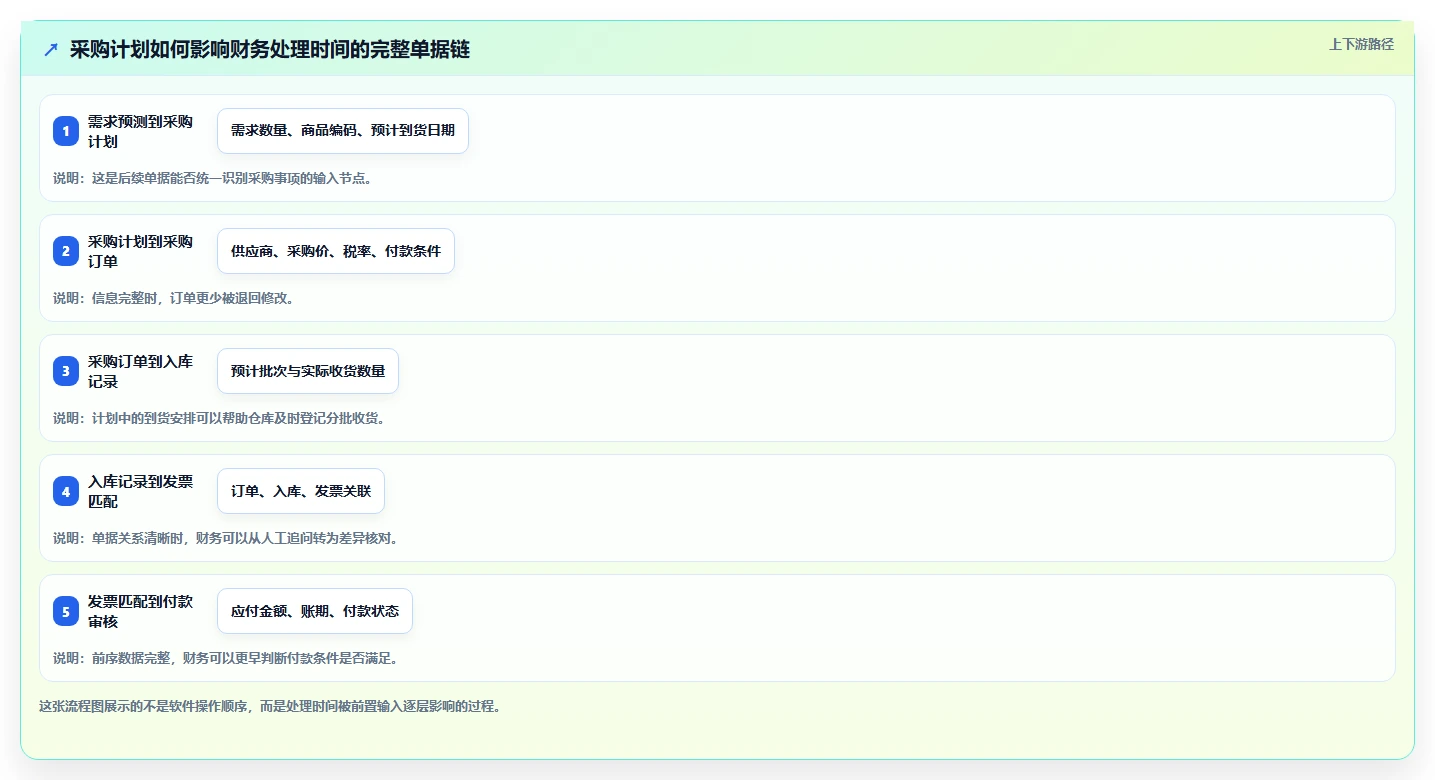This screenshot has height=780, width=1435.
Task: Click the 订单、入库、发票关联 chip
Action: tap(301, 491)
